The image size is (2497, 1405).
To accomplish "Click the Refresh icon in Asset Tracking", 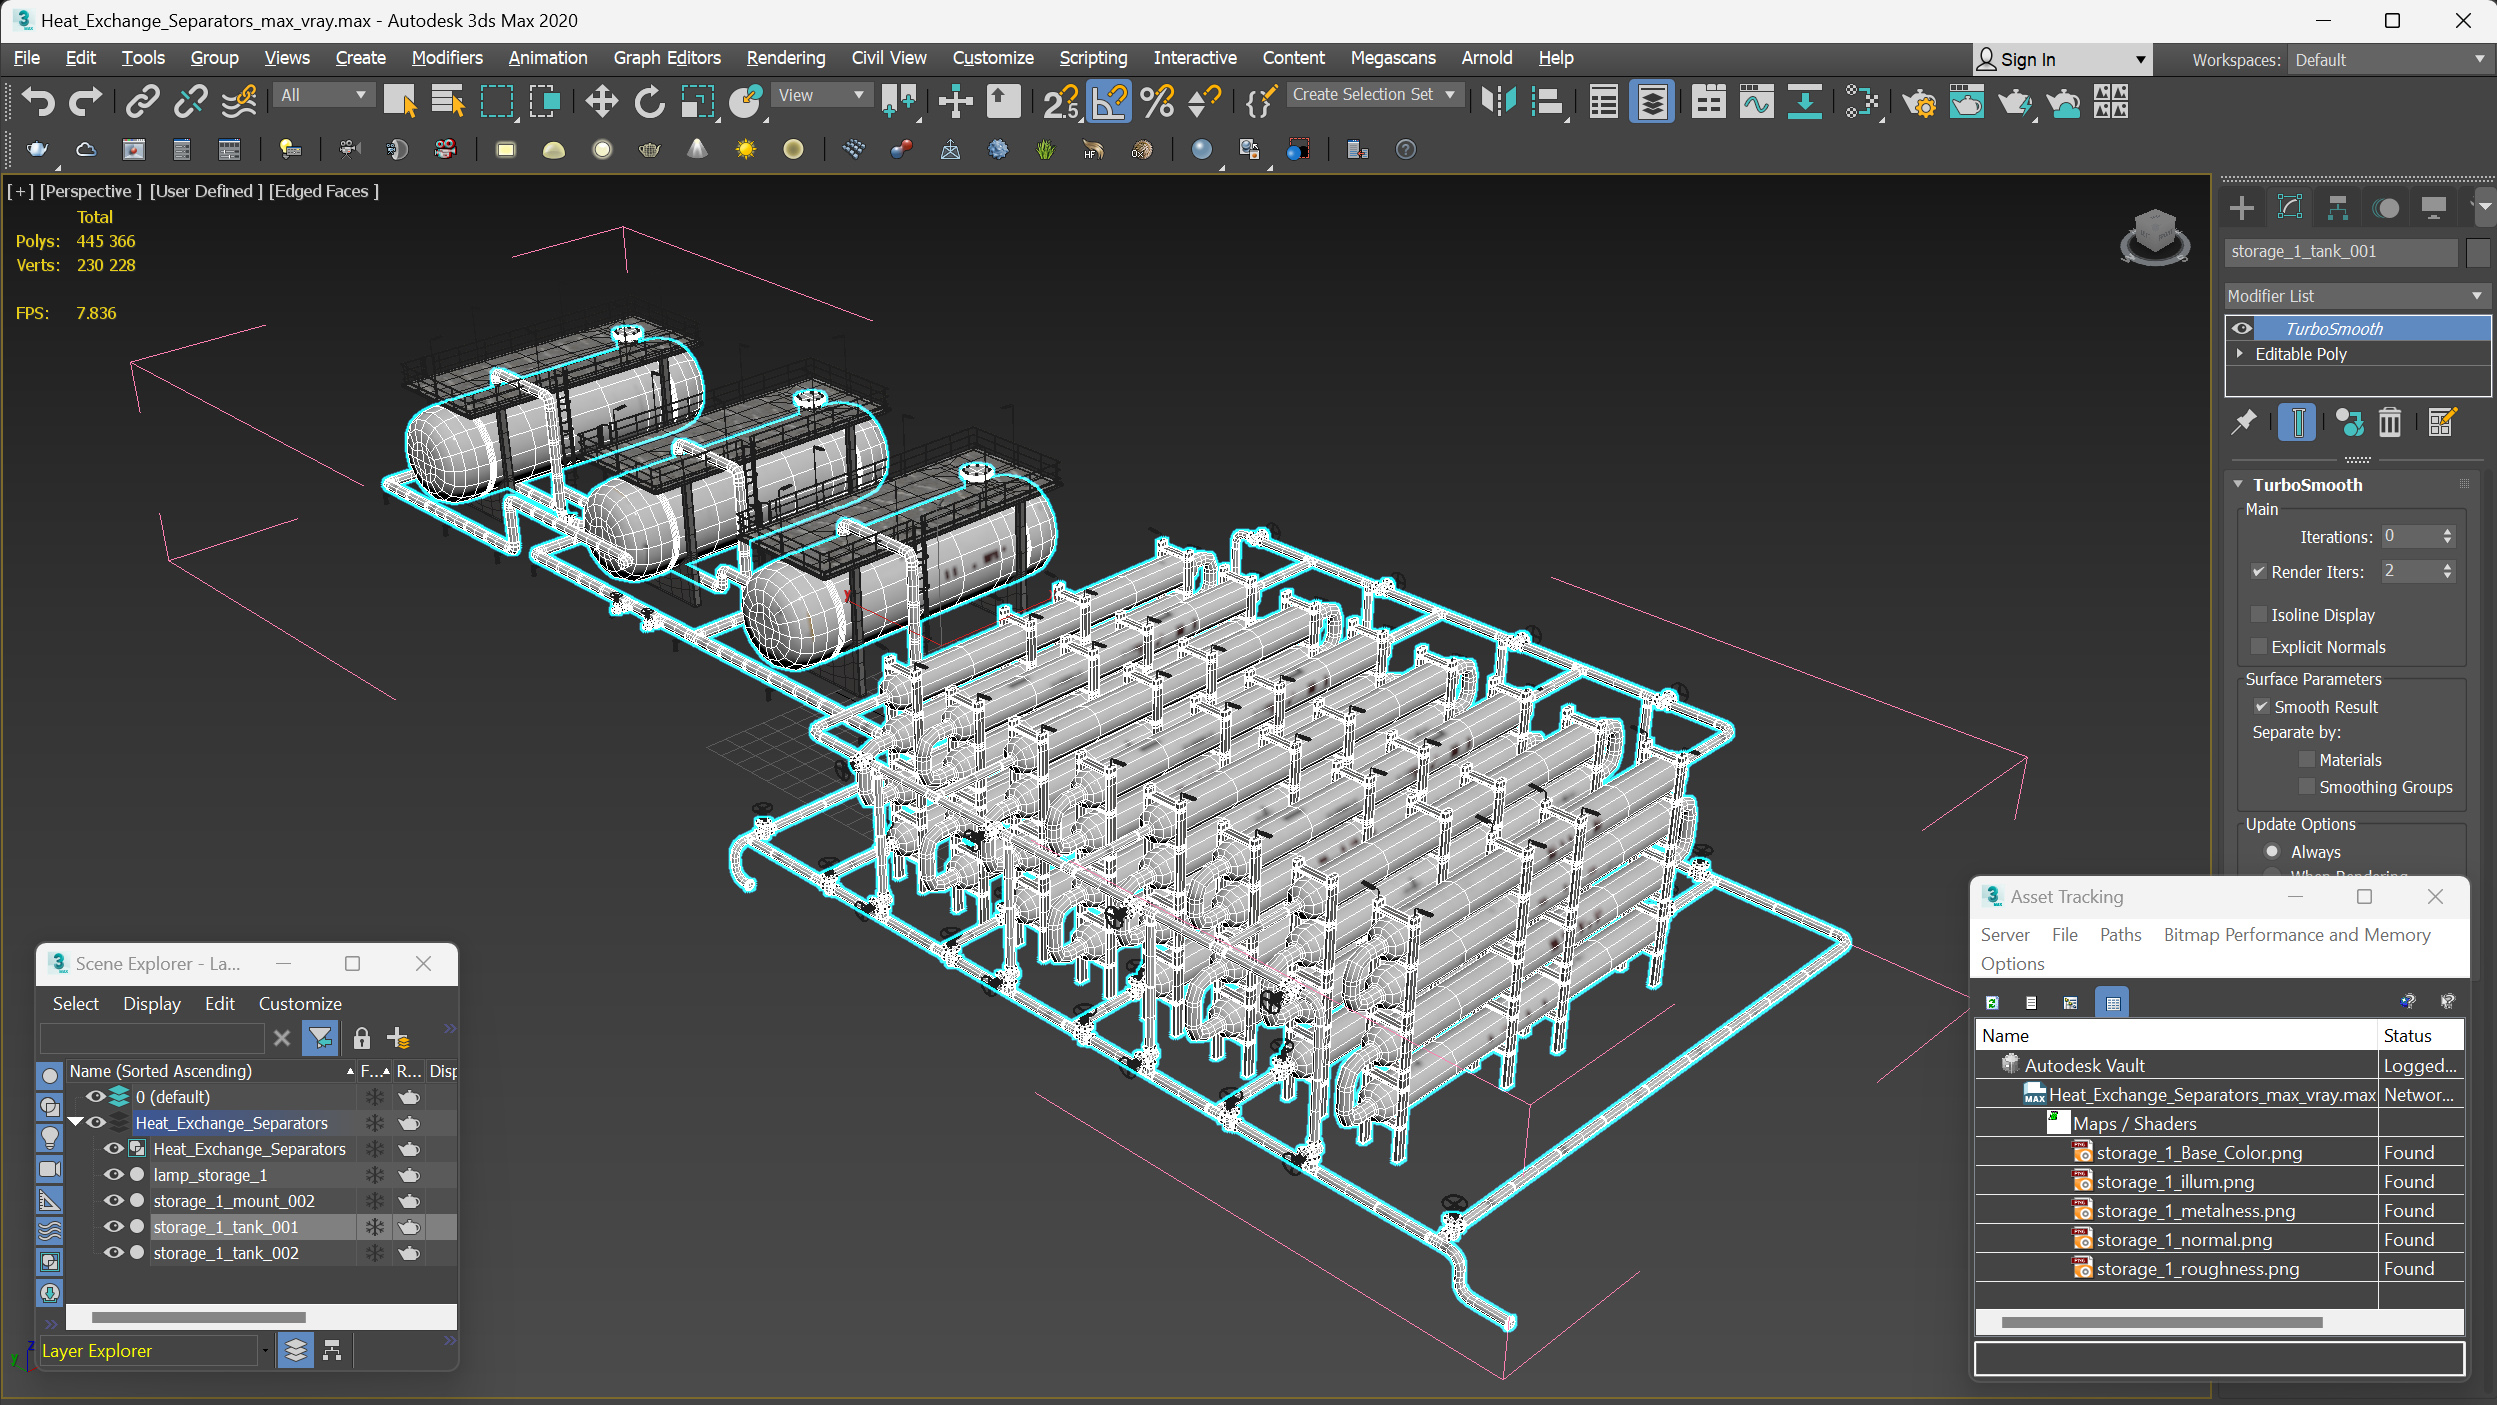I will (1992, 1002).
